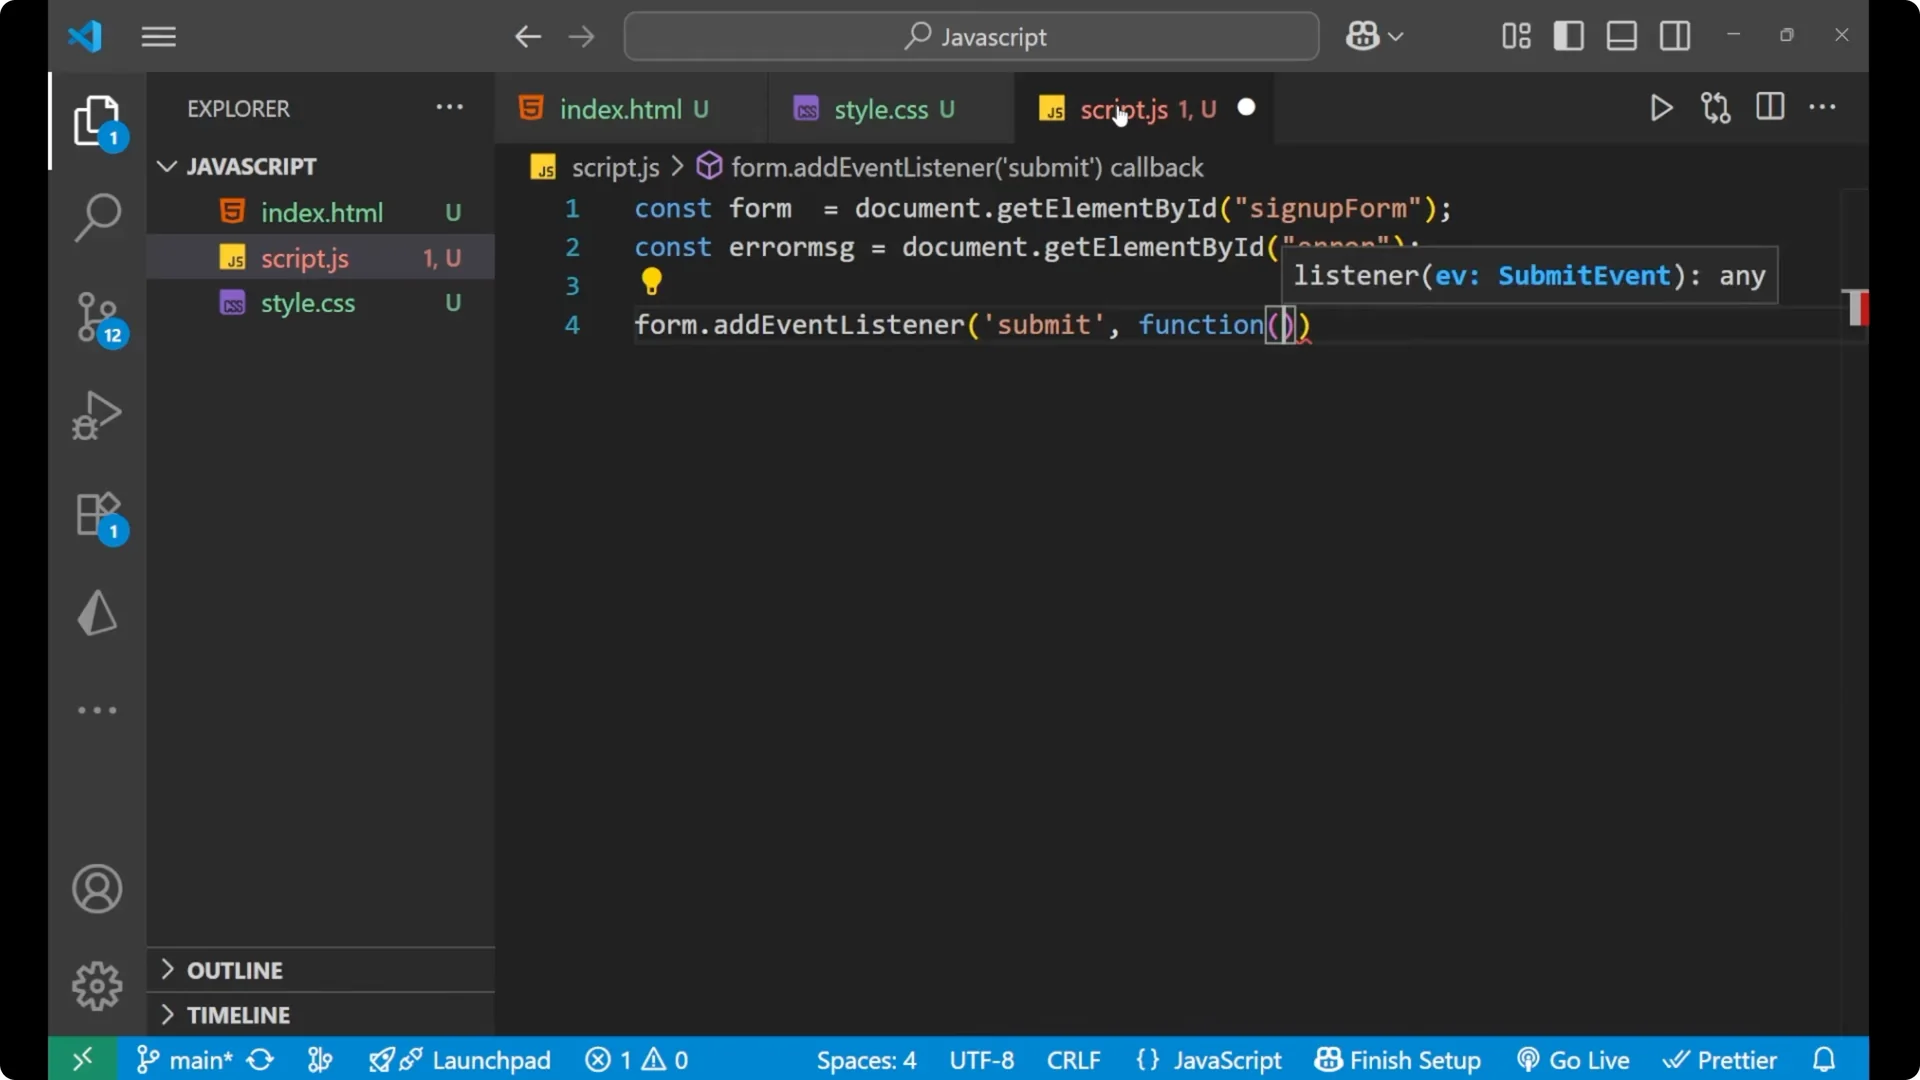Image resolution: width=1920 pixels, height=1080 pixels.
Task: Click Finish Setup in the status bar
Action: click(x=1397, y=1059)
